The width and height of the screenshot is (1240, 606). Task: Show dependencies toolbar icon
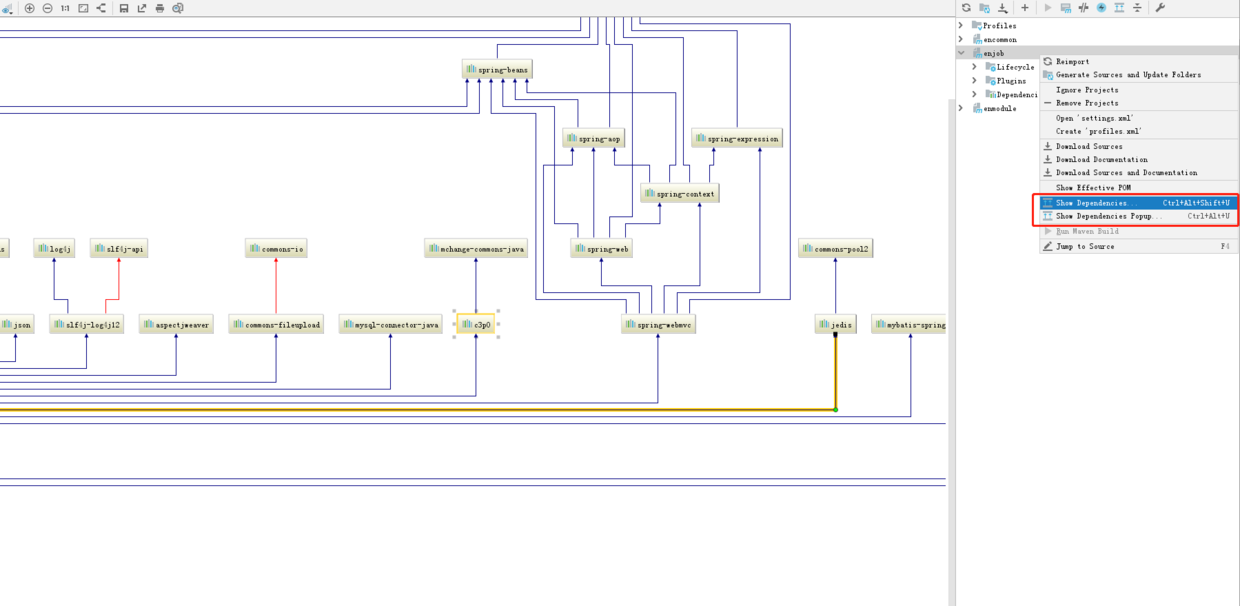[x=1119, y=8]
